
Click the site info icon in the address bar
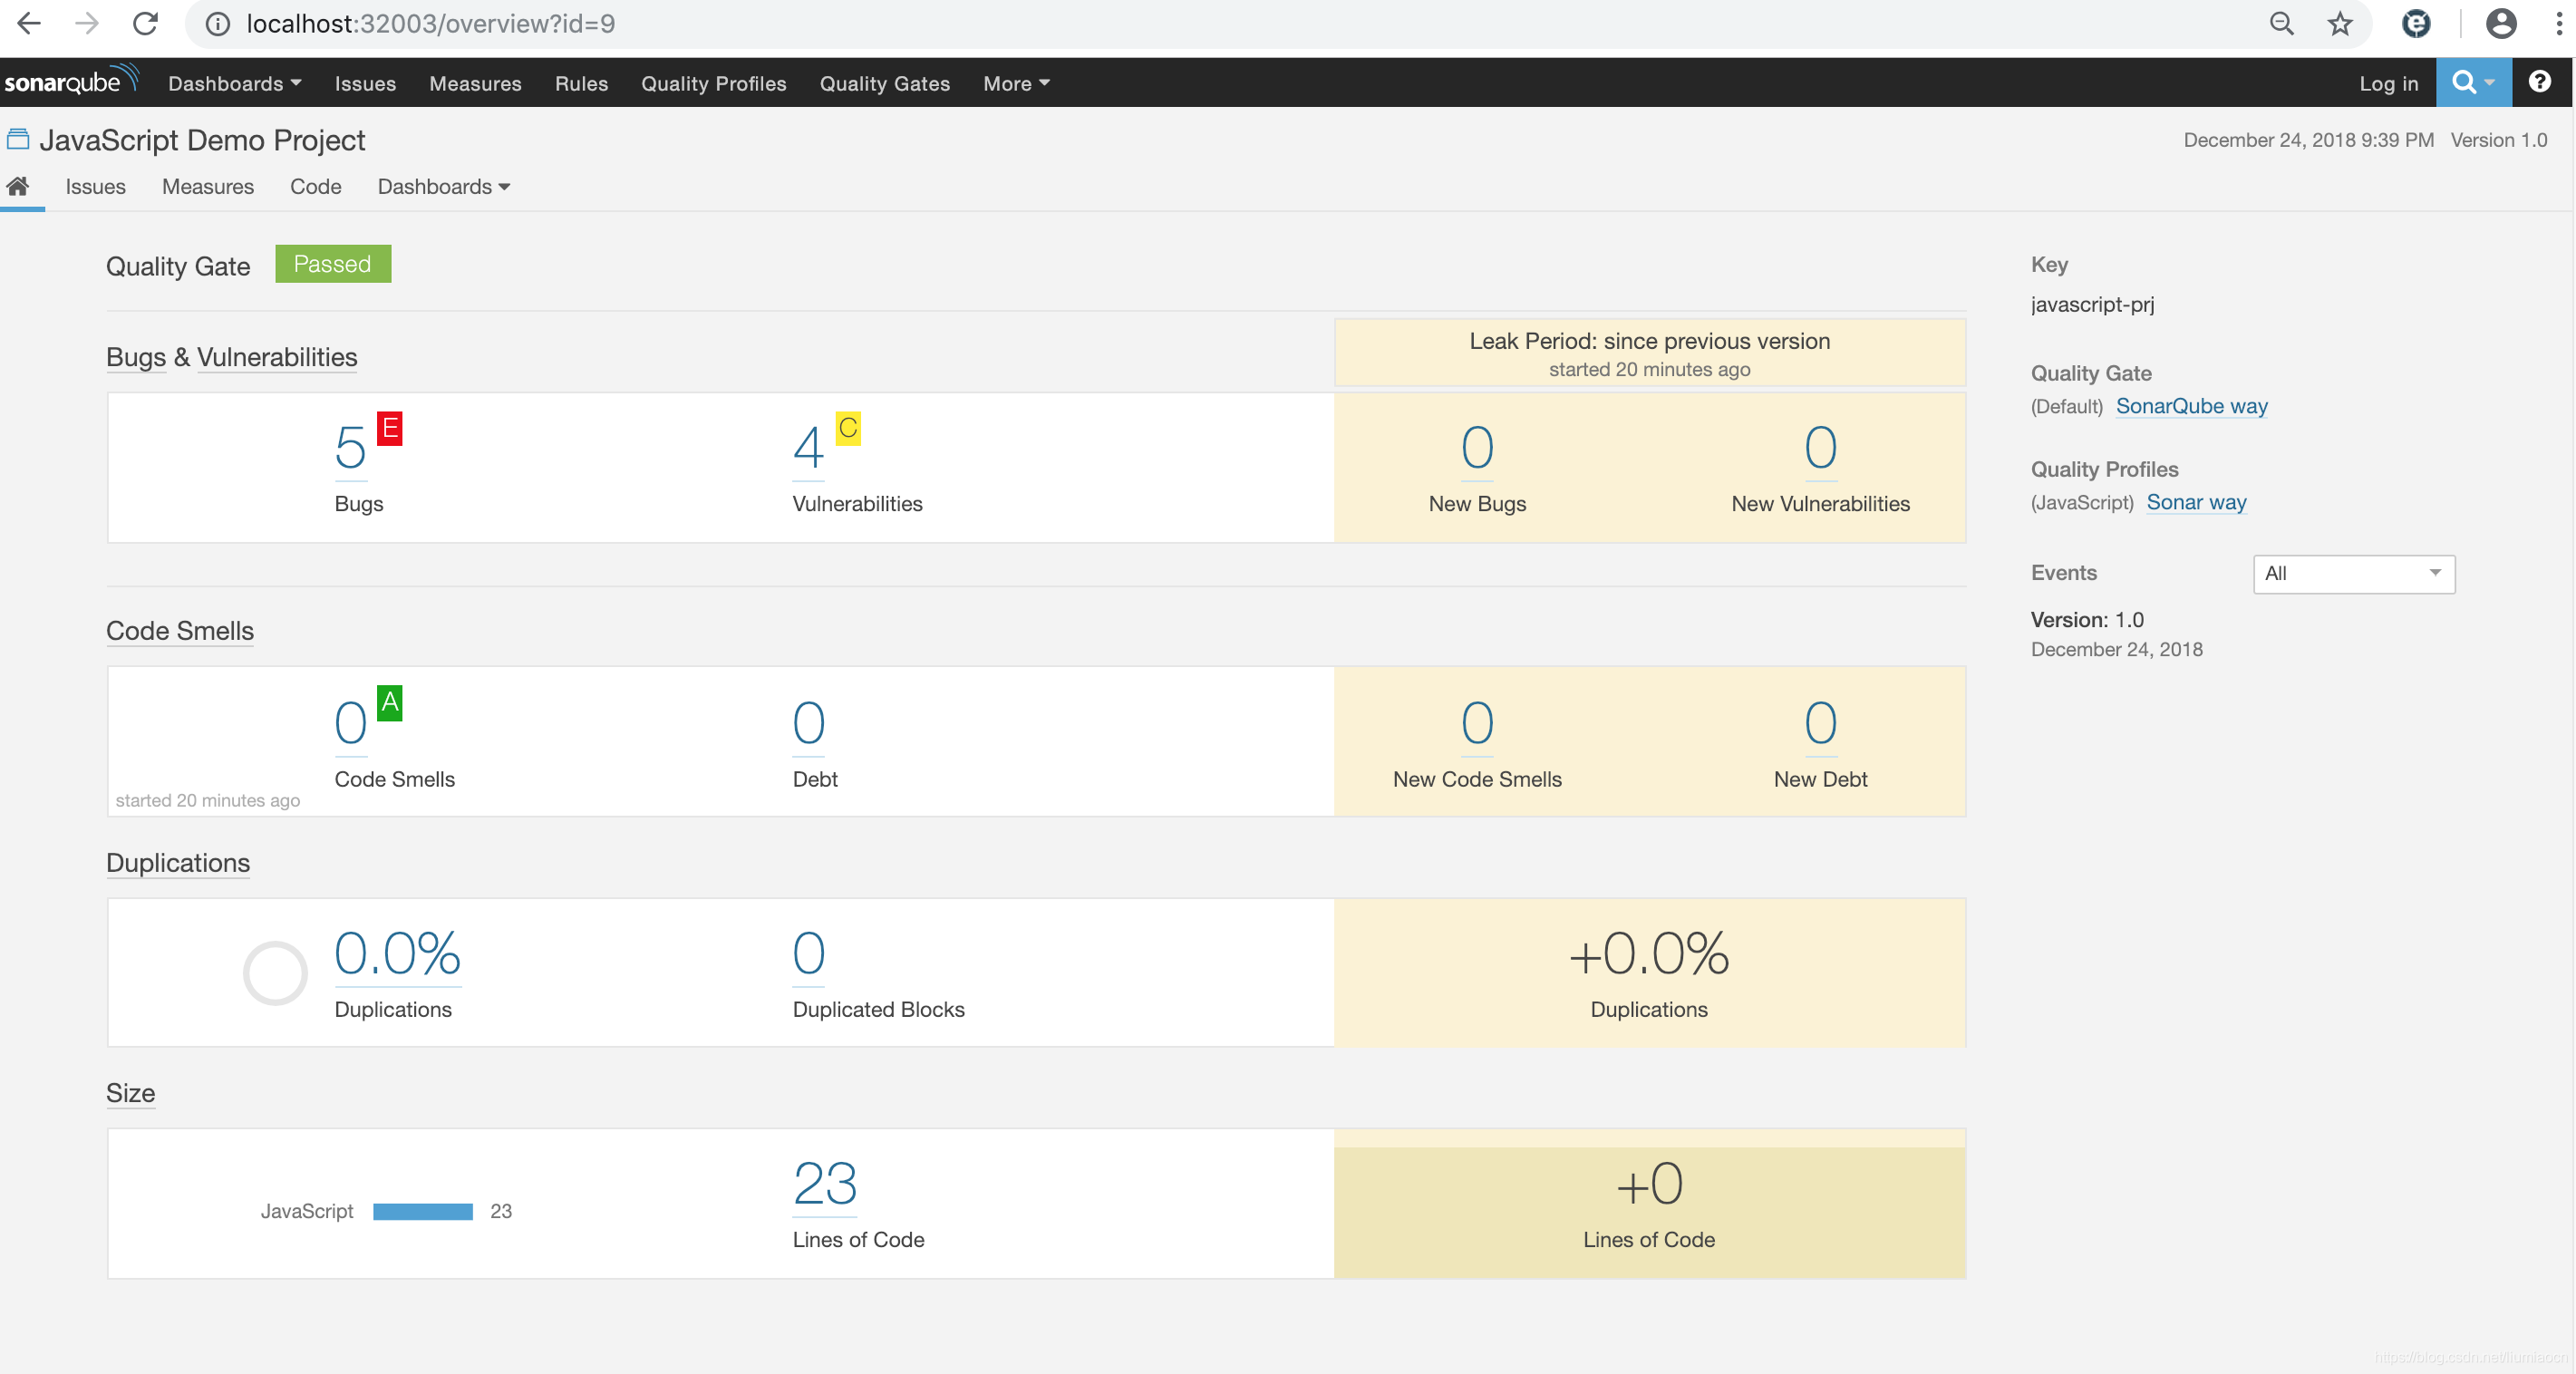click(x=217, y=24)
